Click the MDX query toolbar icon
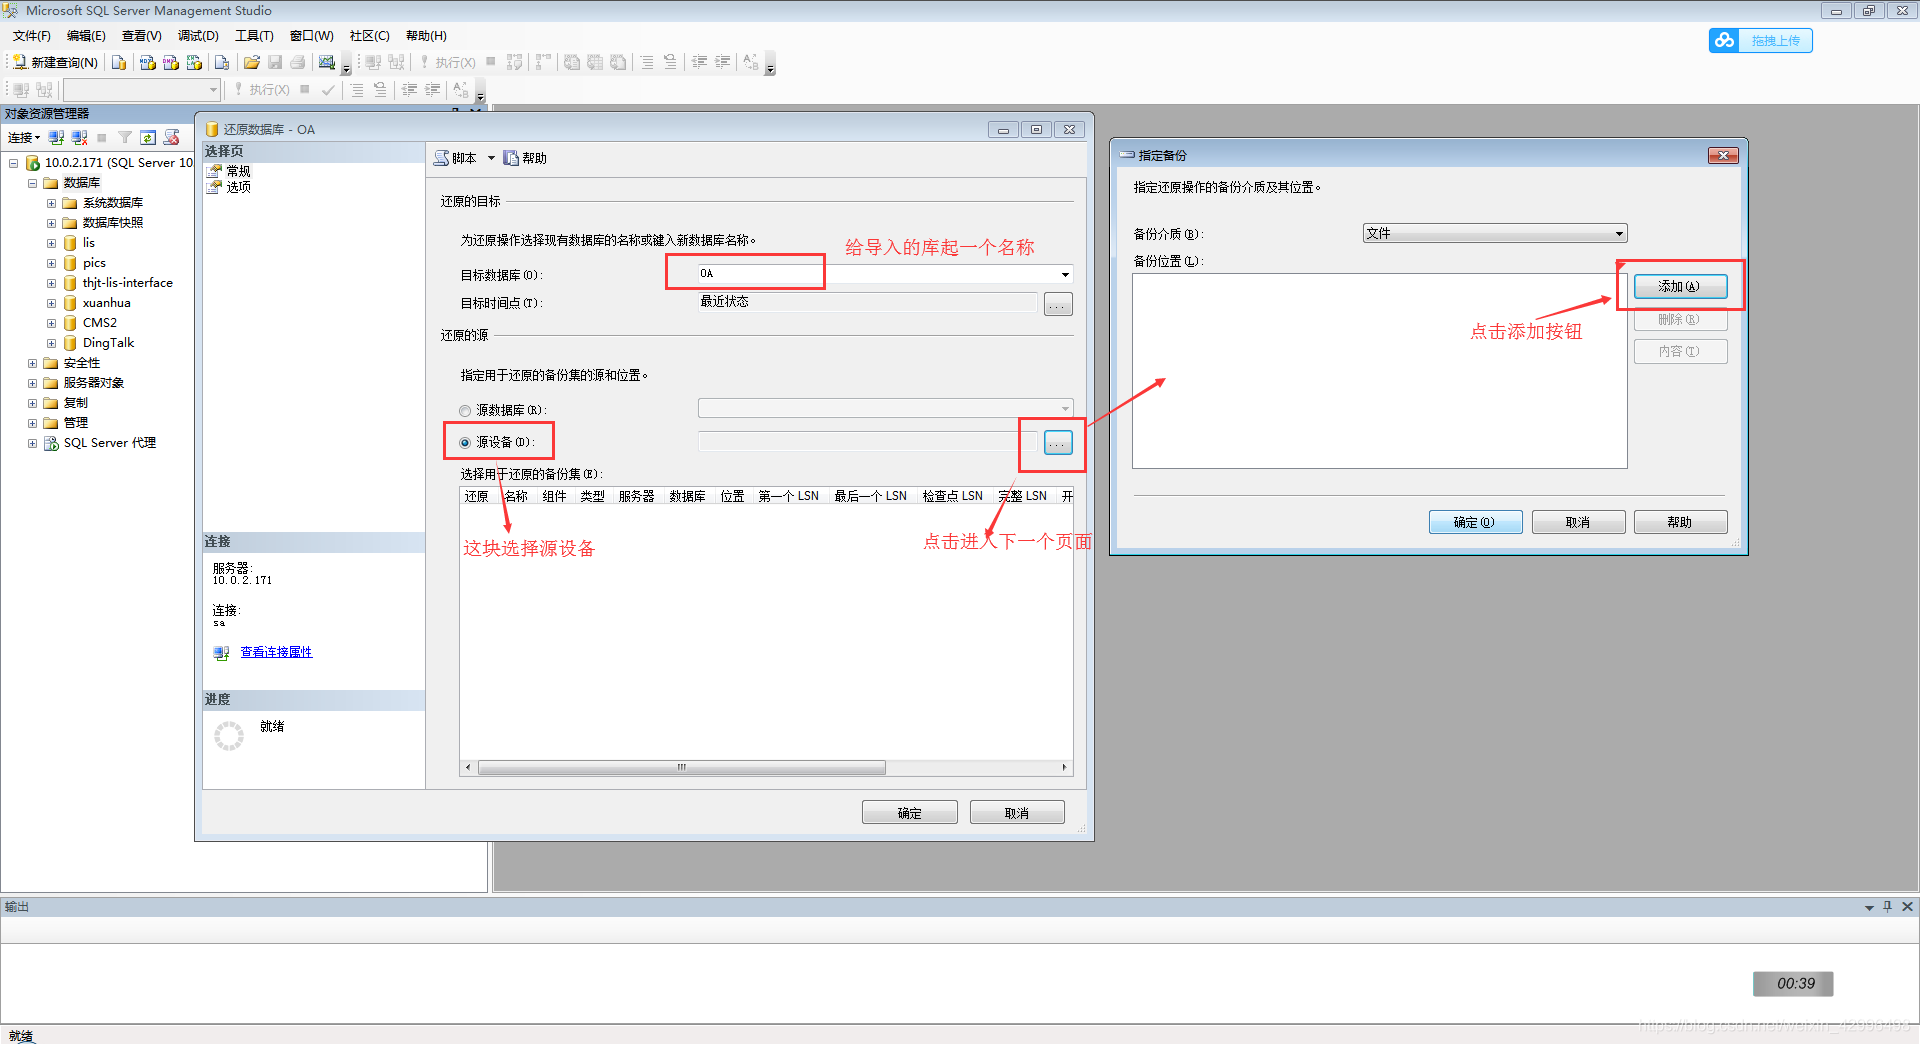 click(148, 62)
